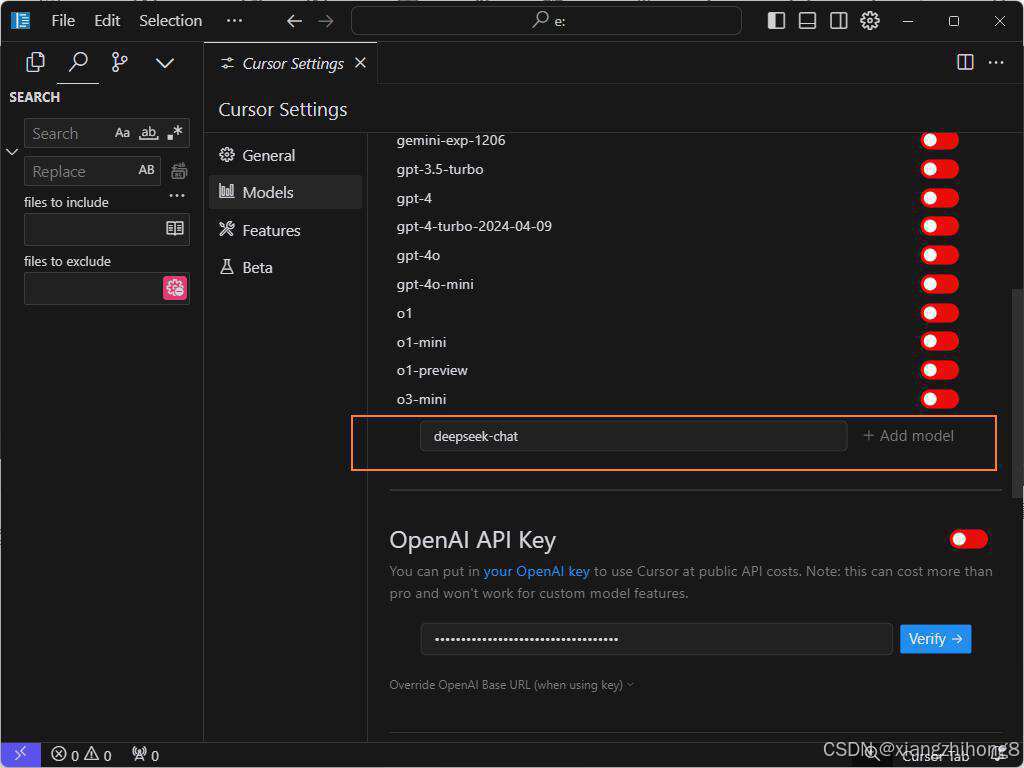The image size is (1024, 768).
Task: Toggle use exclude settings pink icon
Action: click(175, 288)
